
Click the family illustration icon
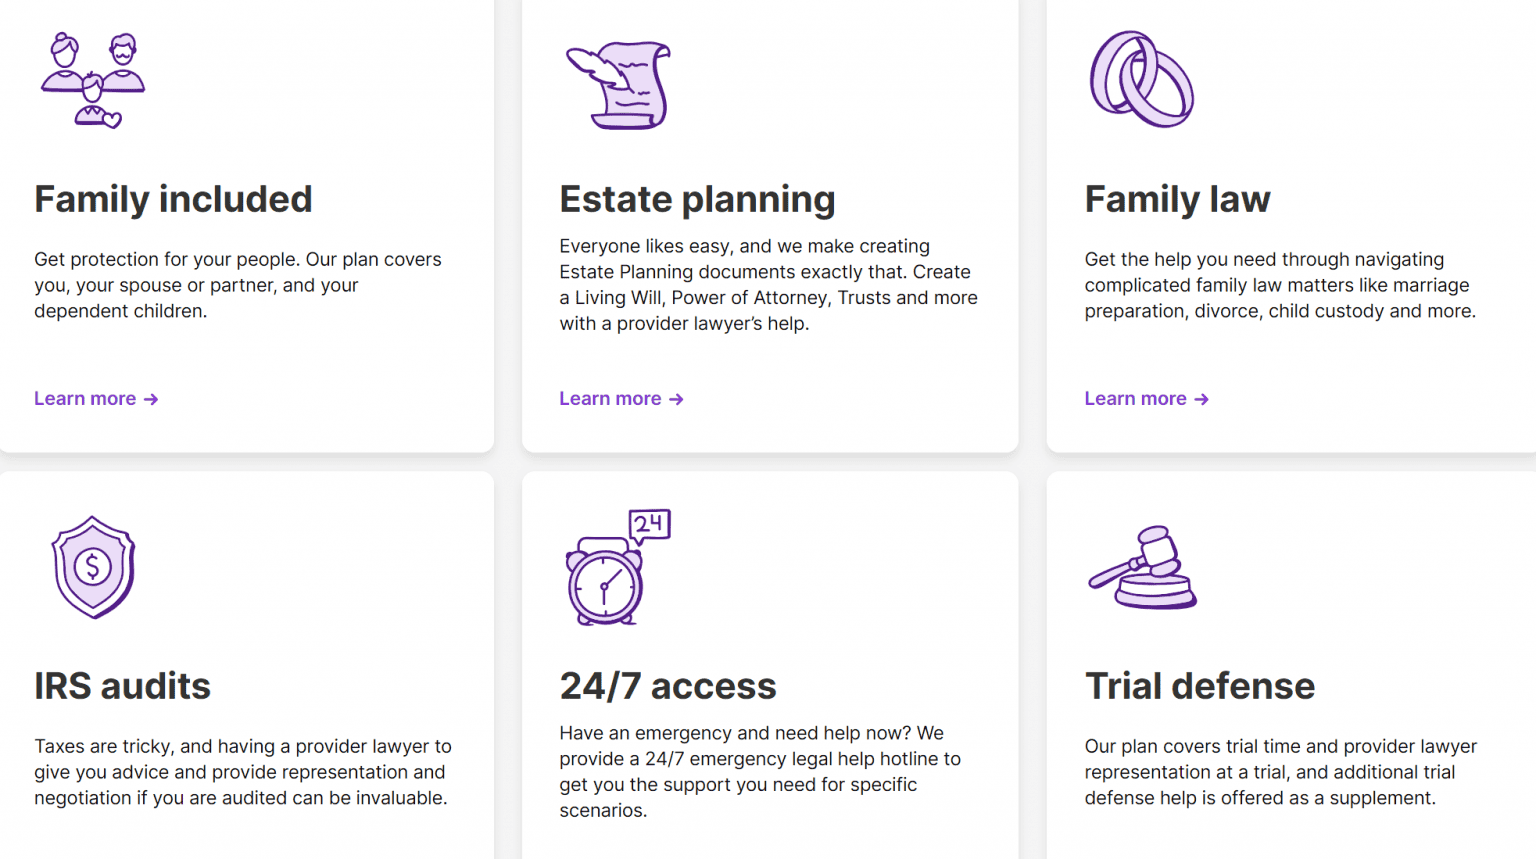click(92, 80)
